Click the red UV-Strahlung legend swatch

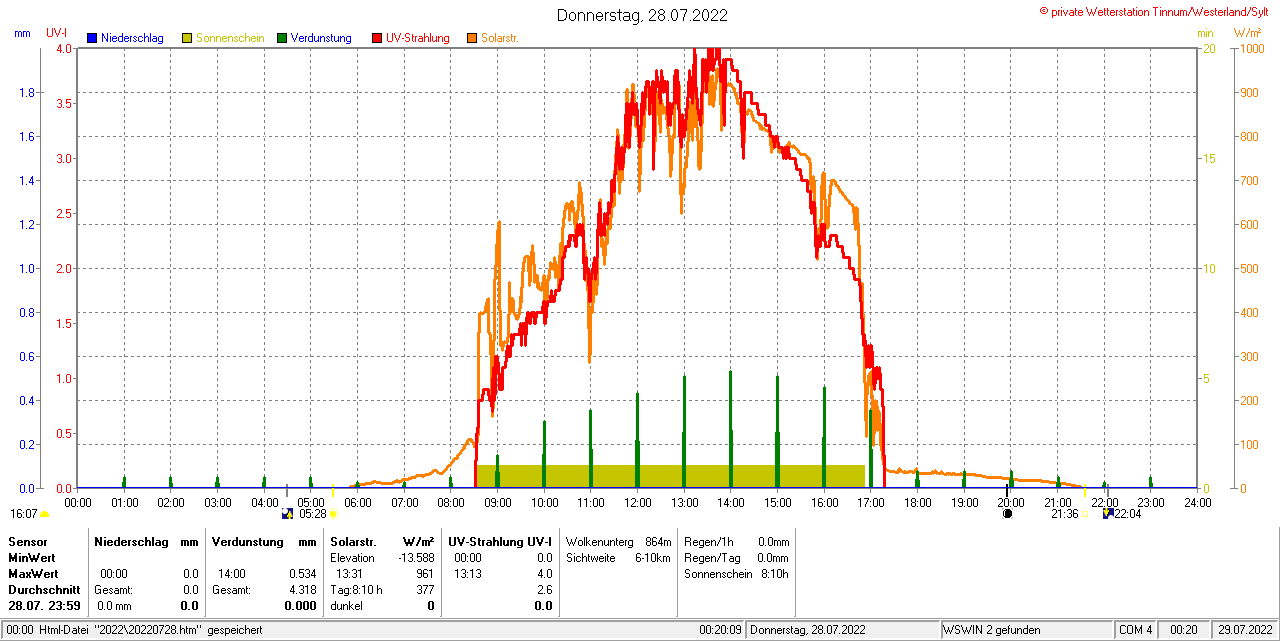tap(377, 38)
